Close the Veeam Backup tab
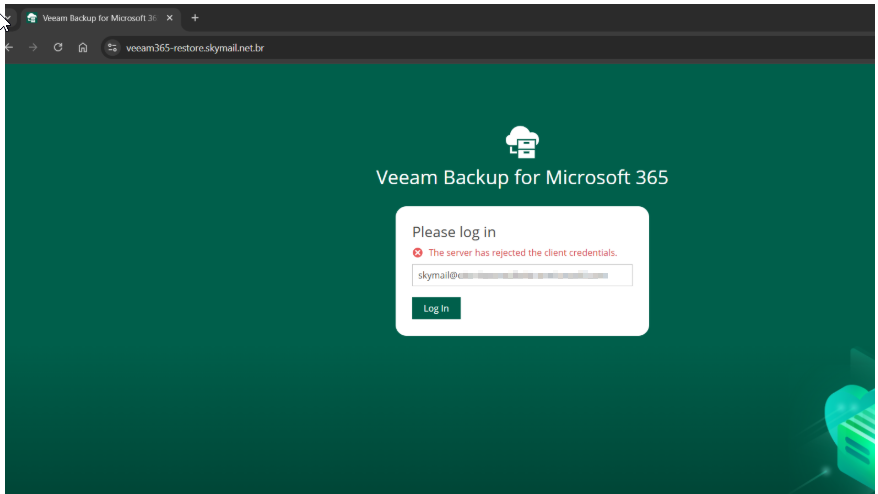The image size is (878, 494). coord(168,18)
